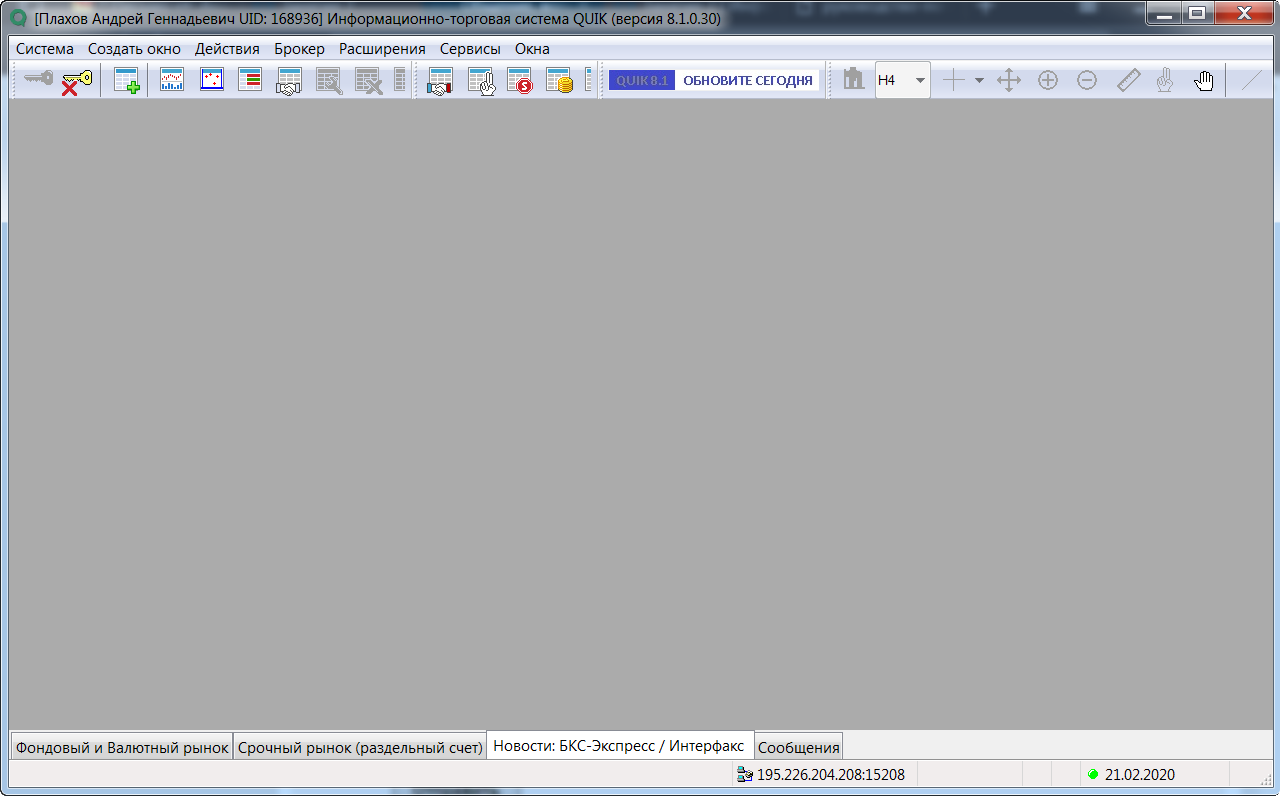Expand the crosshair tool dropdown arrow
1280x796 pixels.
(x=979, y=80)
